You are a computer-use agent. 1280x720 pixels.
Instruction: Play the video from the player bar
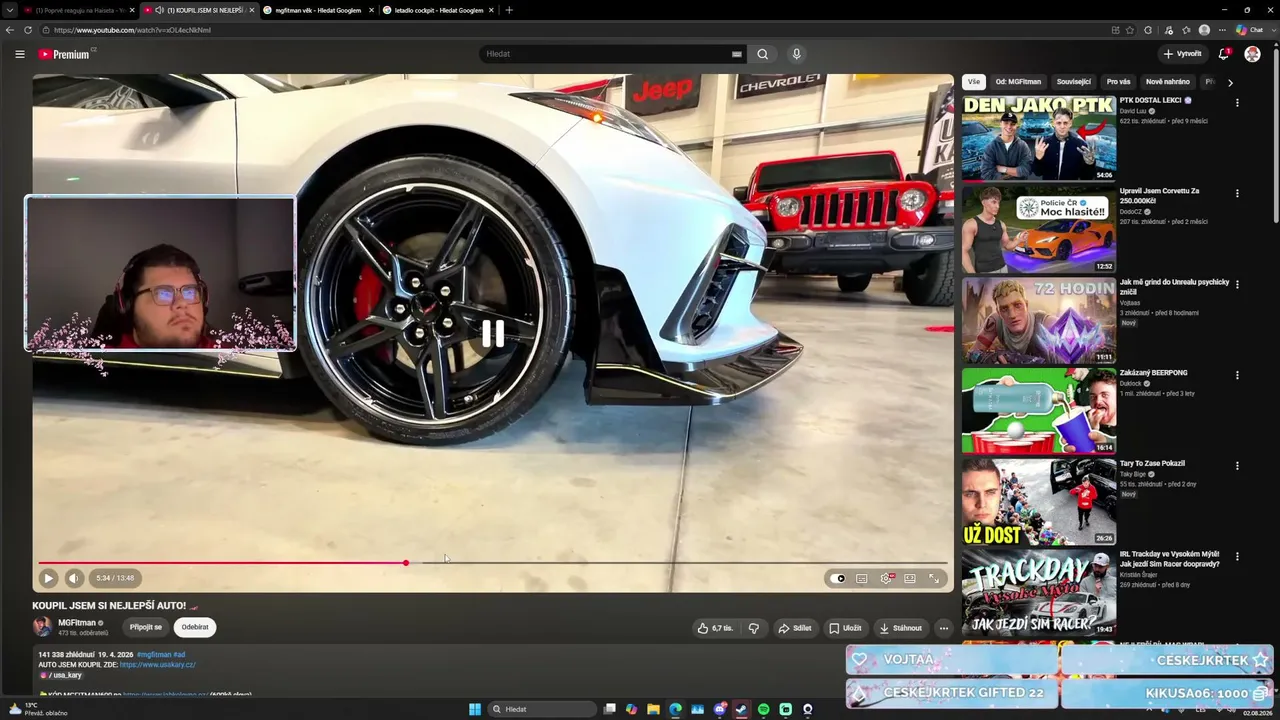(48, 578)
